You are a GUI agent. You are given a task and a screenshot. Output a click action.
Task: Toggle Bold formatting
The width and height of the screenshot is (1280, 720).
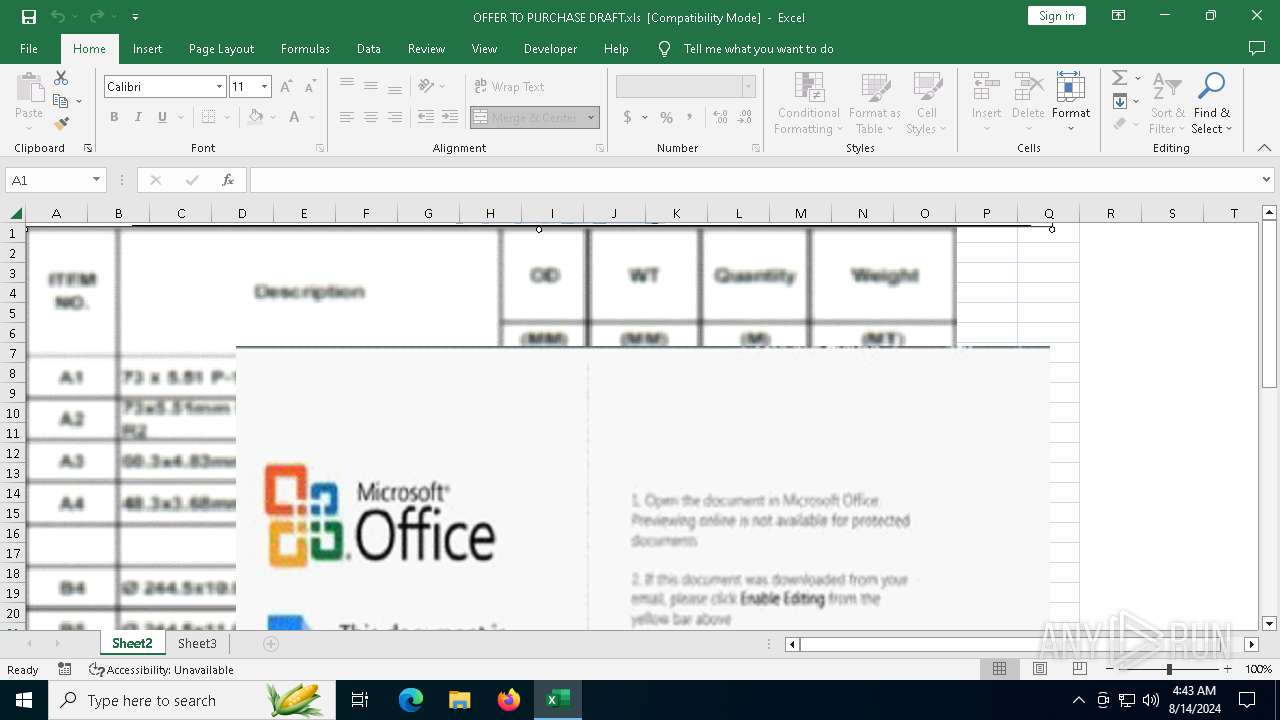tap(114, 117)
